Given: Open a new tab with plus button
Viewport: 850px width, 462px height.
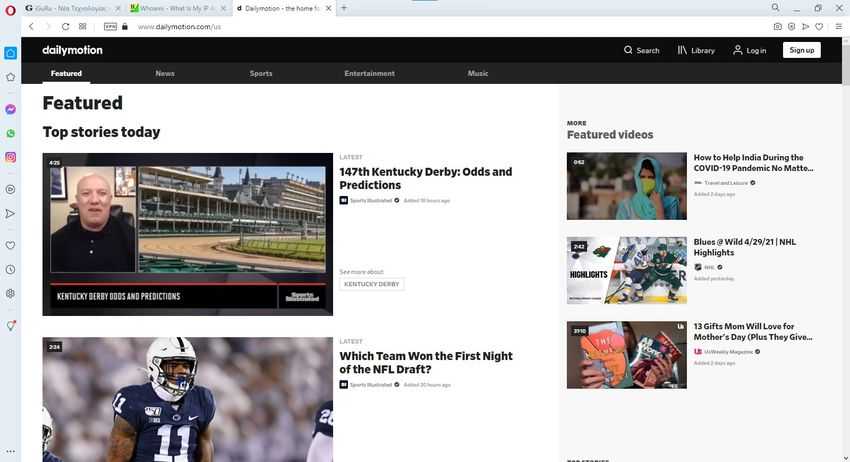Looking at the screenshot, I should tap(344, 8).
